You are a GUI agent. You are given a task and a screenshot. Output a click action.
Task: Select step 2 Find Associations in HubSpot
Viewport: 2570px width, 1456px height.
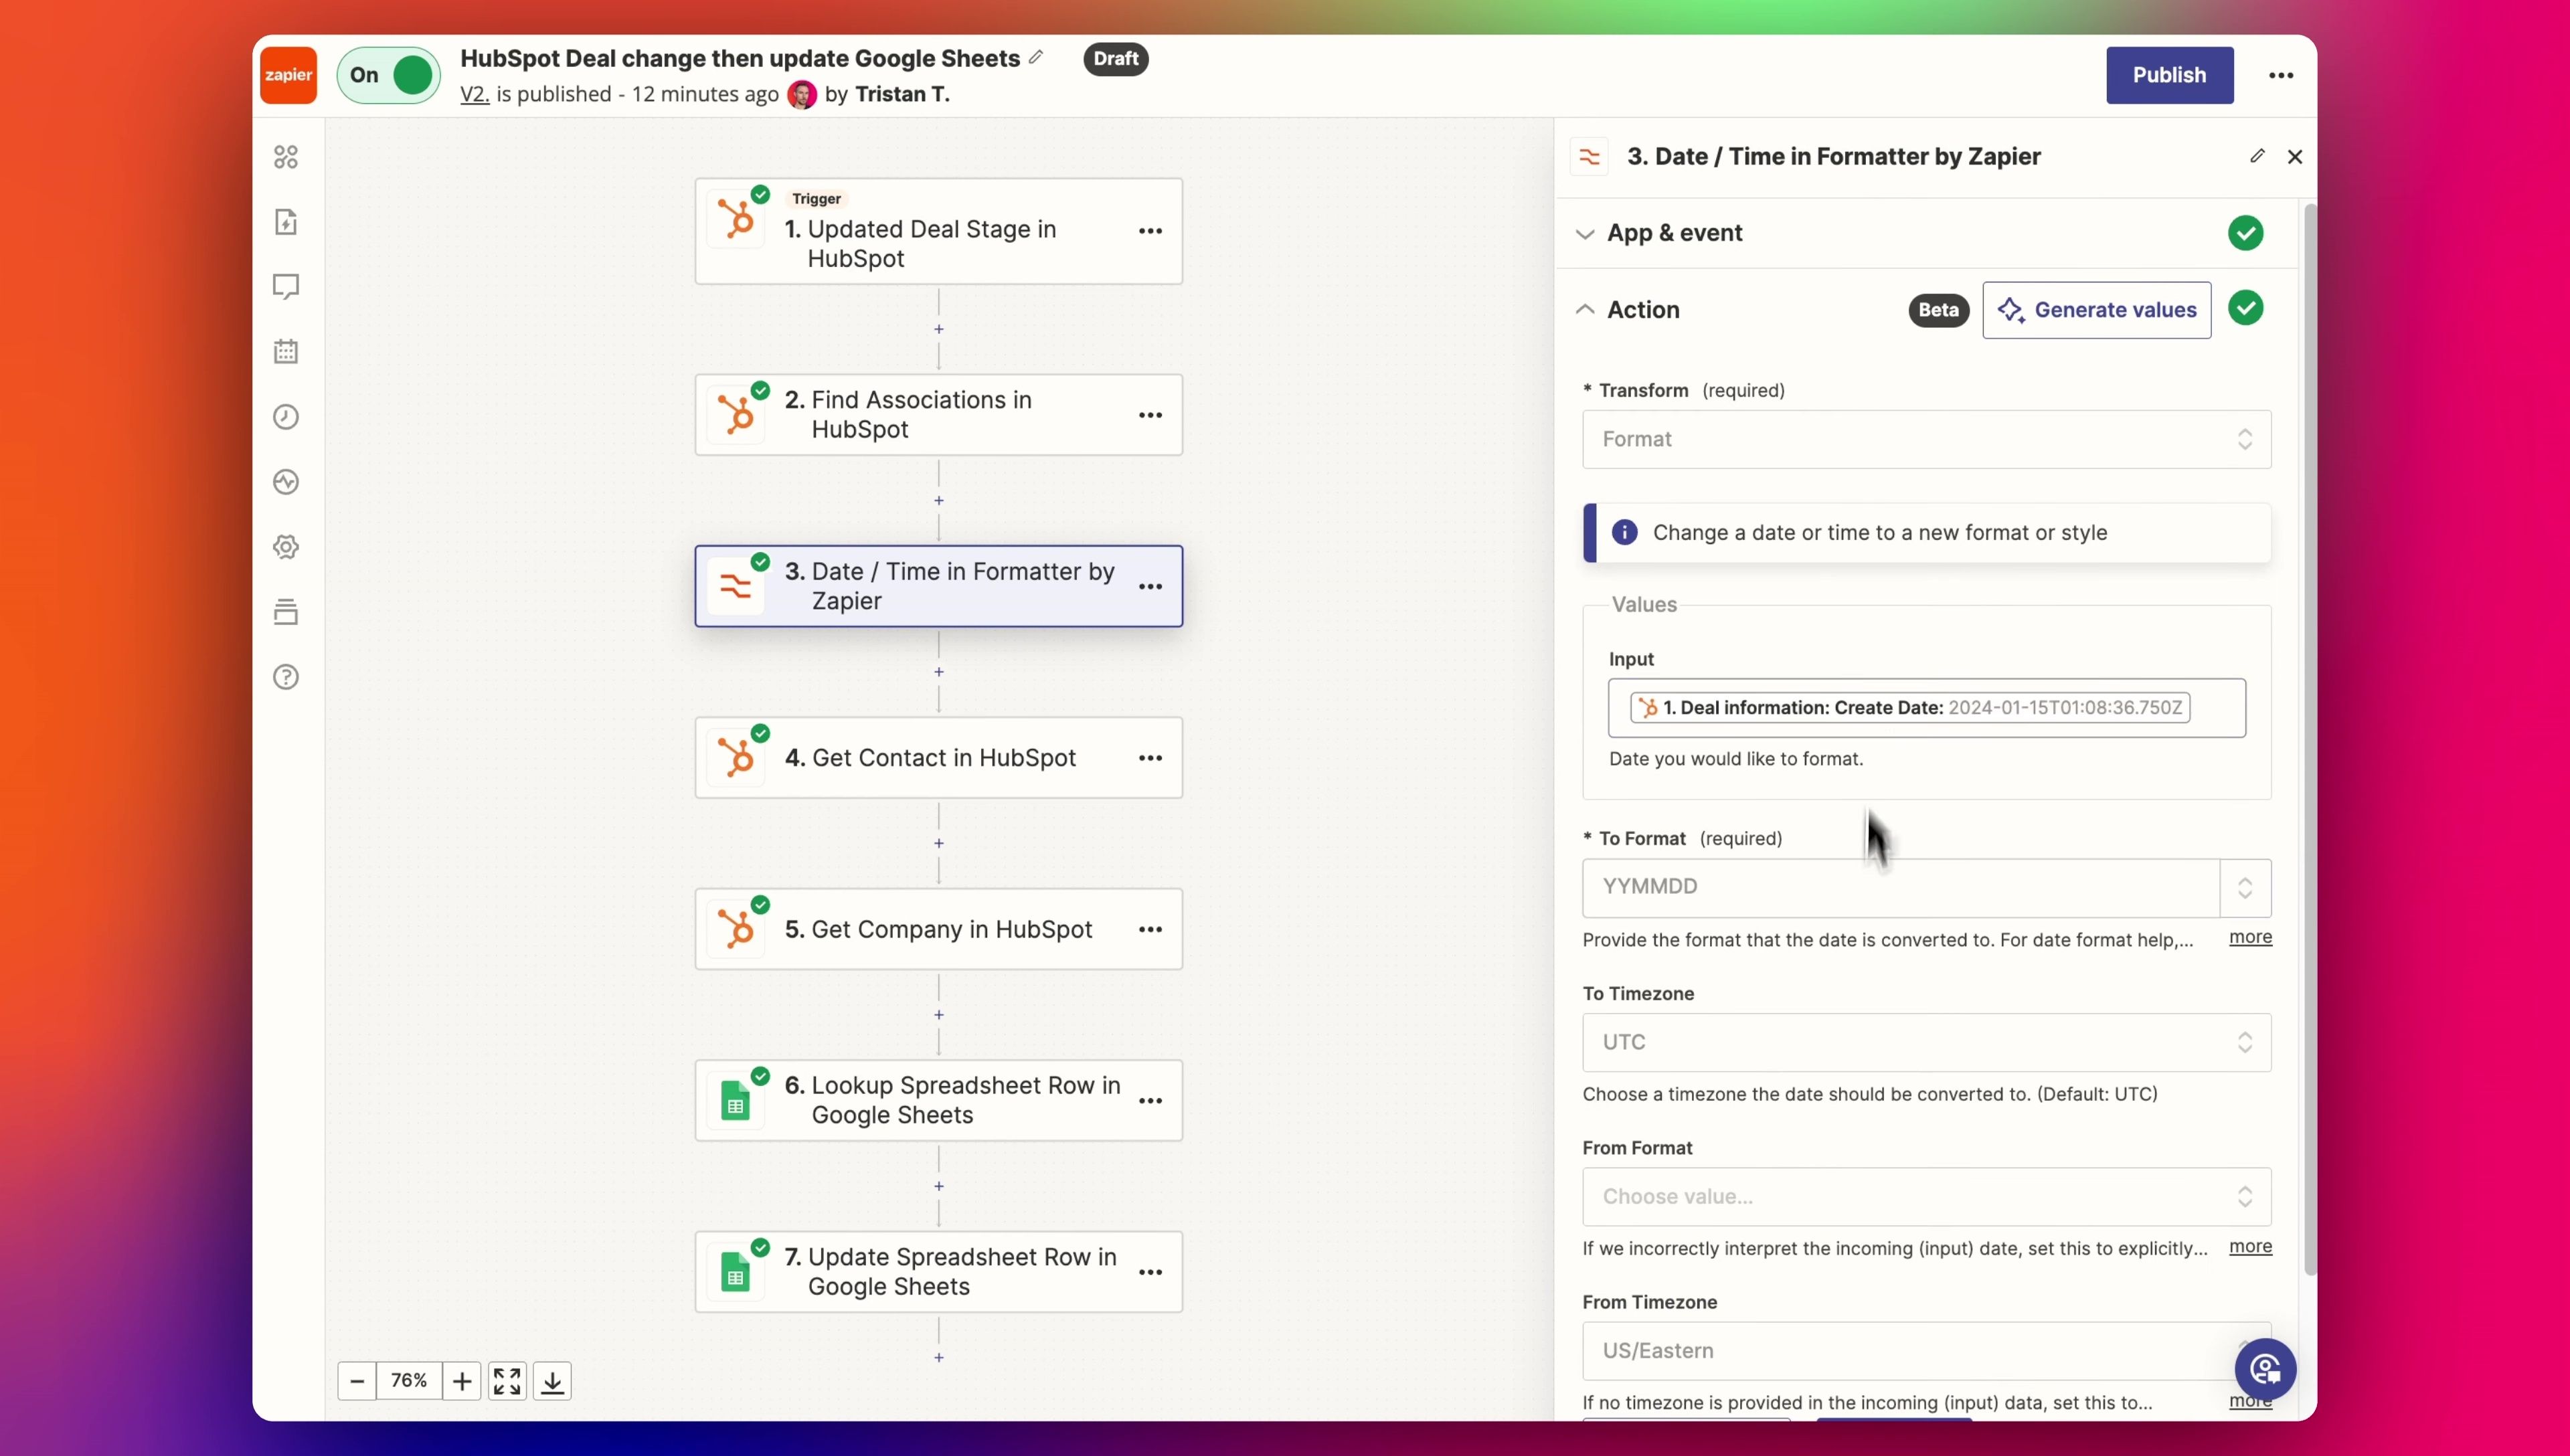click(x=938, y=415)
